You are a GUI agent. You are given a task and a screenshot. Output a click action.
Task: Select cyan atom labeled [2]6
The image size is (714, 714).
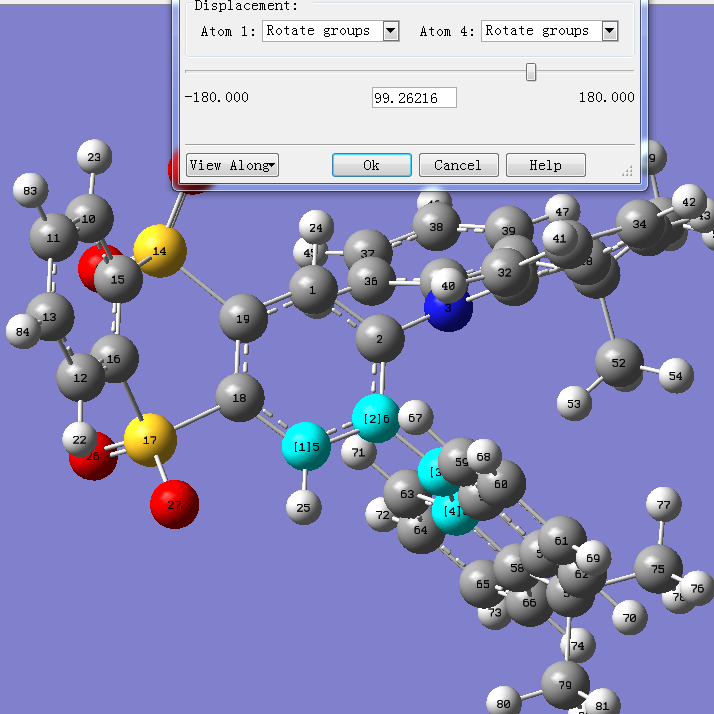tap(376, 418)
